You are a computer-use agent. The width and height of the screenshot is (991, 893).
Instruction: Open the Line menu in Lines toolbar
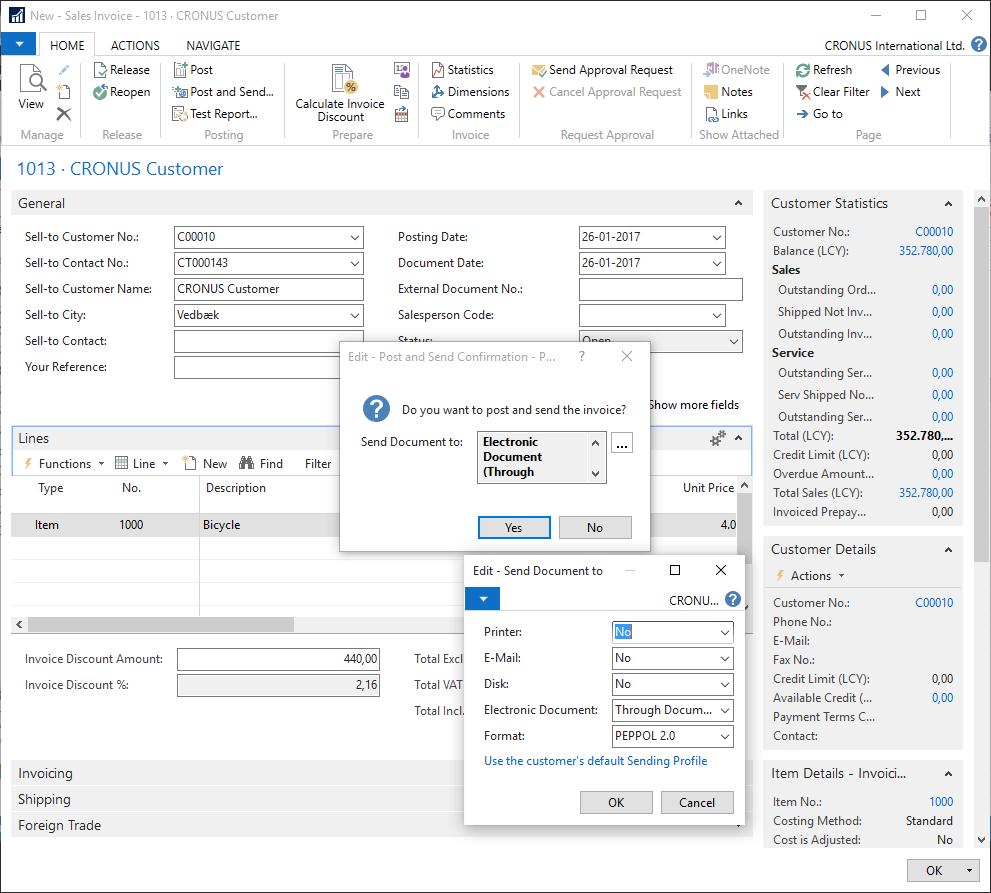coord(142,463)
